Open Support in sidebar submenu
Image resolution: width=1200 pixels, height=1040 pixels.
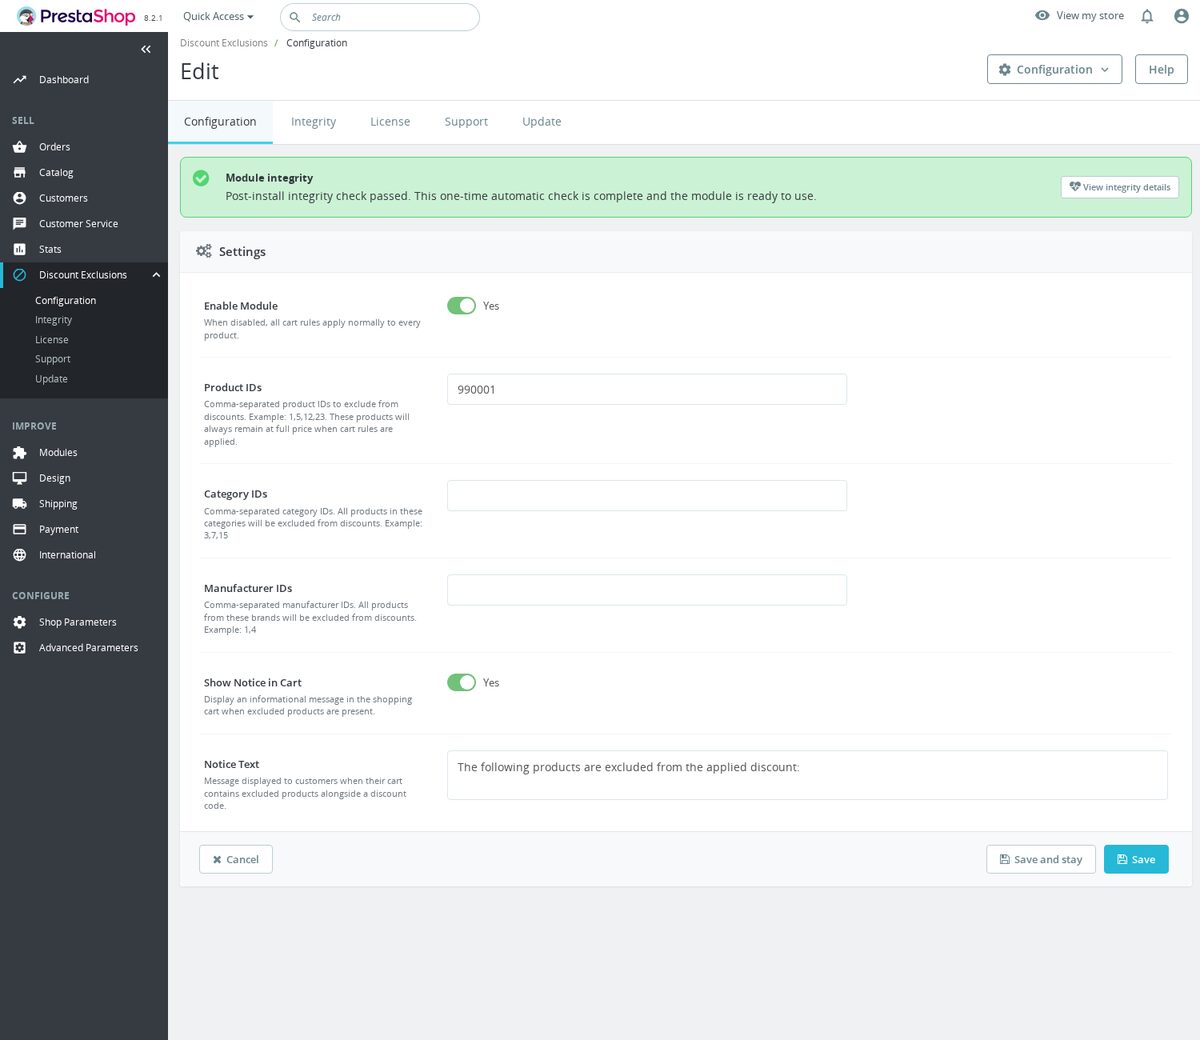[x=53, y=359]
